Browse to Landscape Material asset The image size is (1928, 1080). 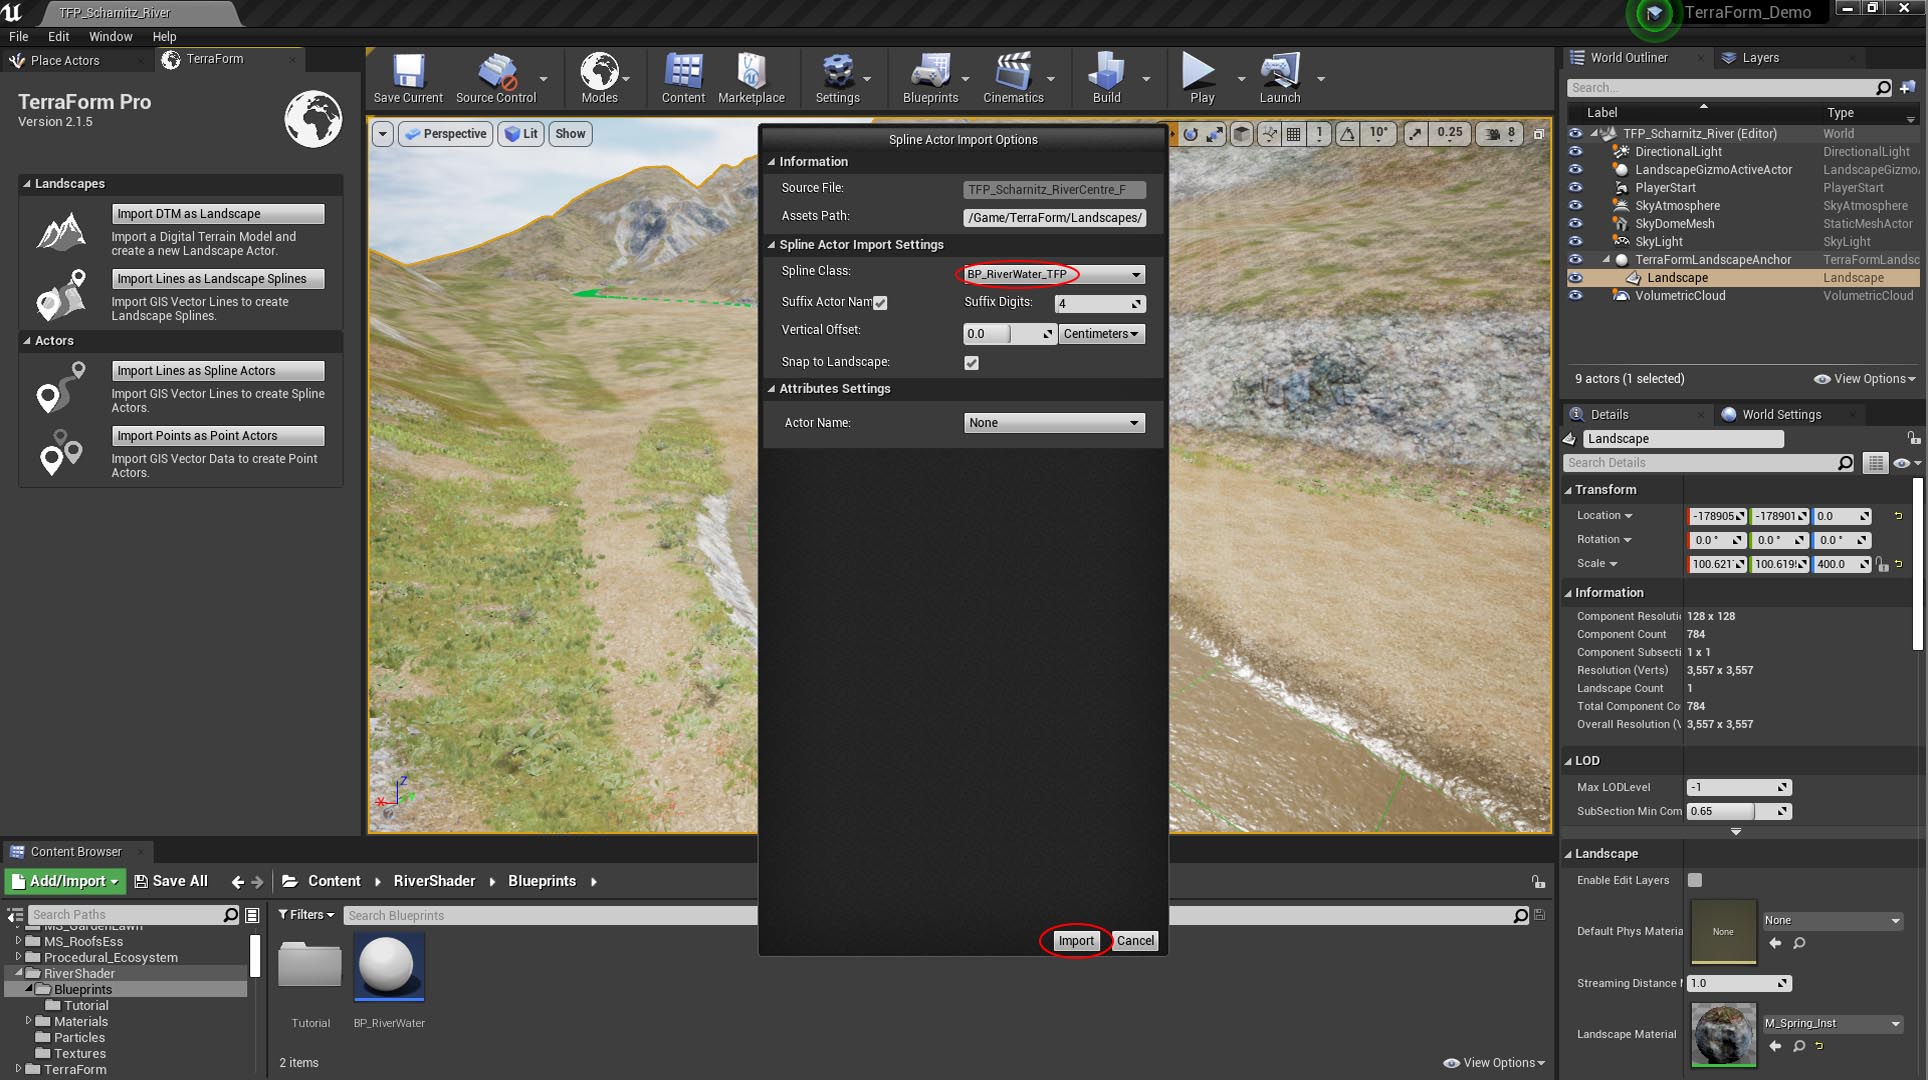pyautogui.click(x=1799, y=1046)
